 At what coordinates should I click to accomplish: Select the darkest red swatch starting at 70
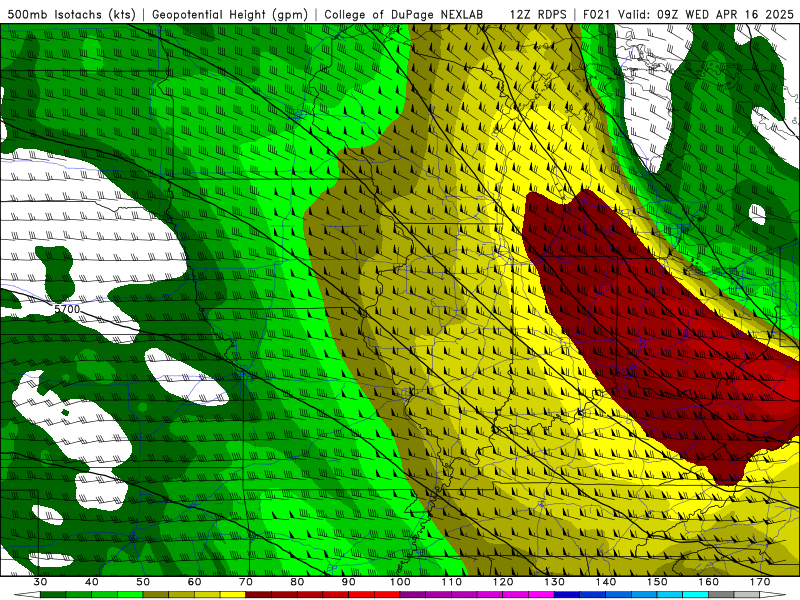pyautogui.click(x=259, y=594)
